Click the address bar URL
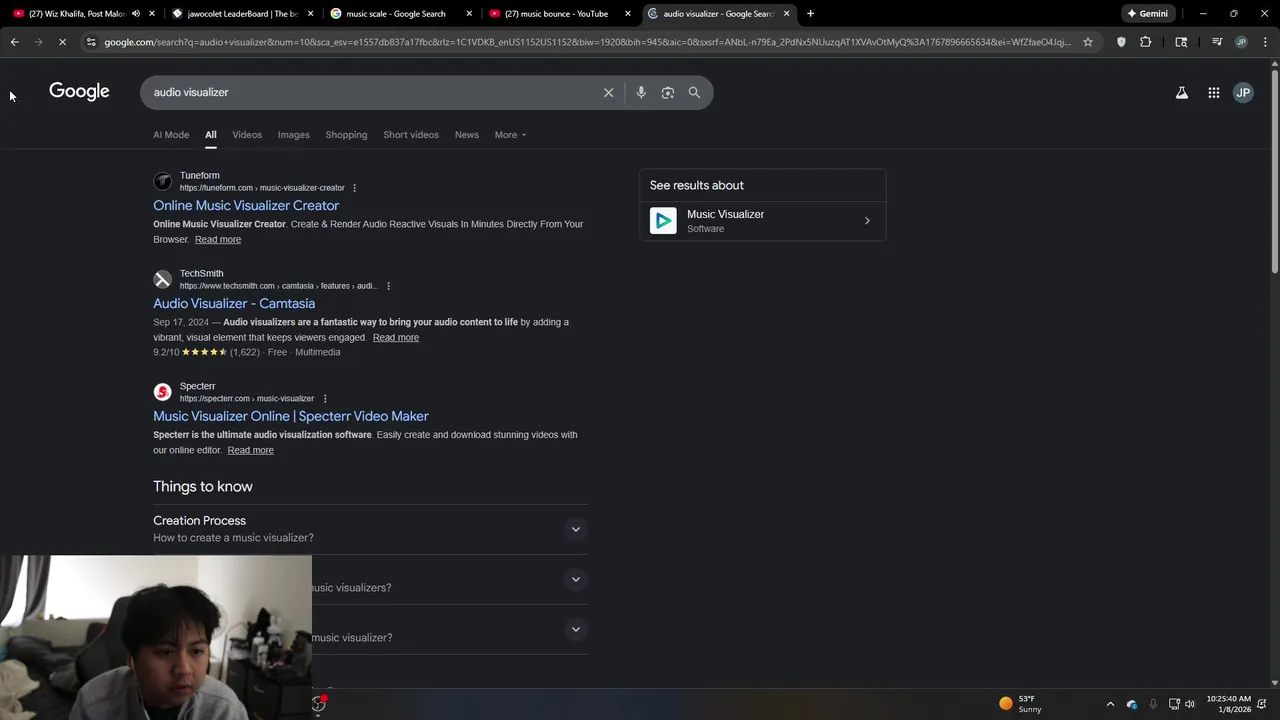The width and height of the screenshot is (1280, 720). click(x=587, y=42)
